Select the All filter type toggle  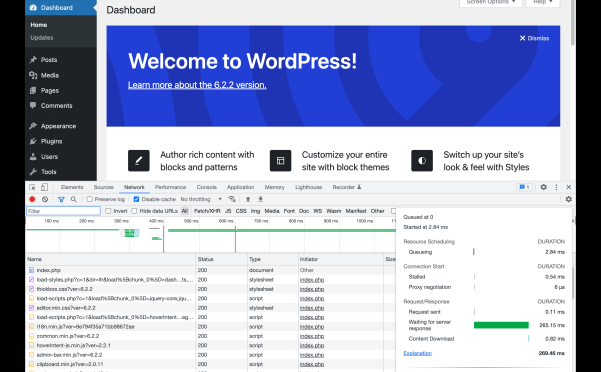[x=185, y=211]
